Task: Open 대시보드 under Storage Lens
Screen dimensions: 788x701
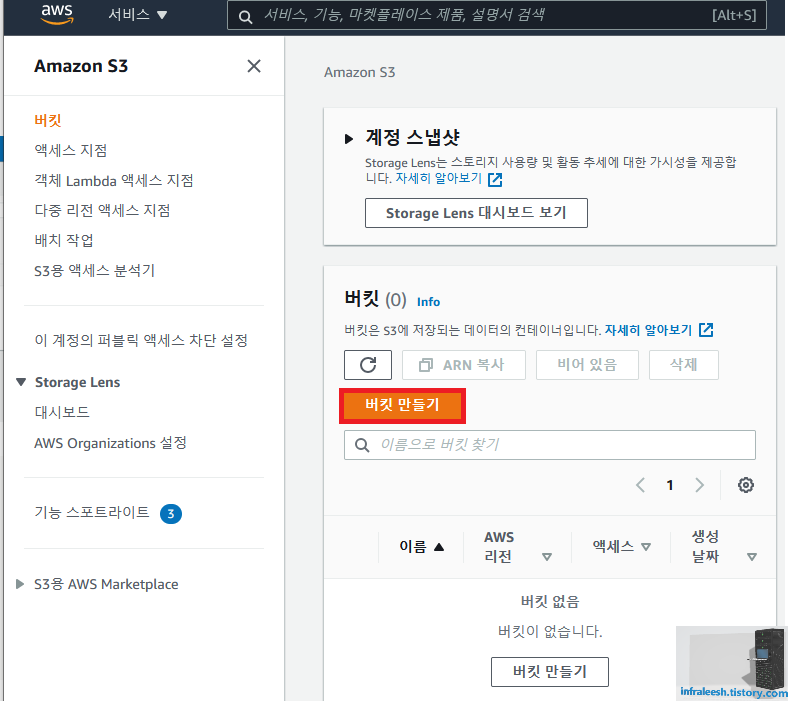Action: click(62, 412)
